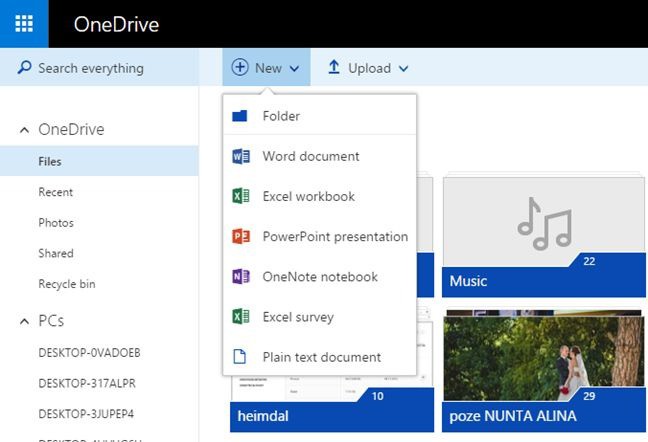The height and width of the screenshot is (442, 648).
Task: Click the 22 item count on Music
Action: tap(589, 261)
